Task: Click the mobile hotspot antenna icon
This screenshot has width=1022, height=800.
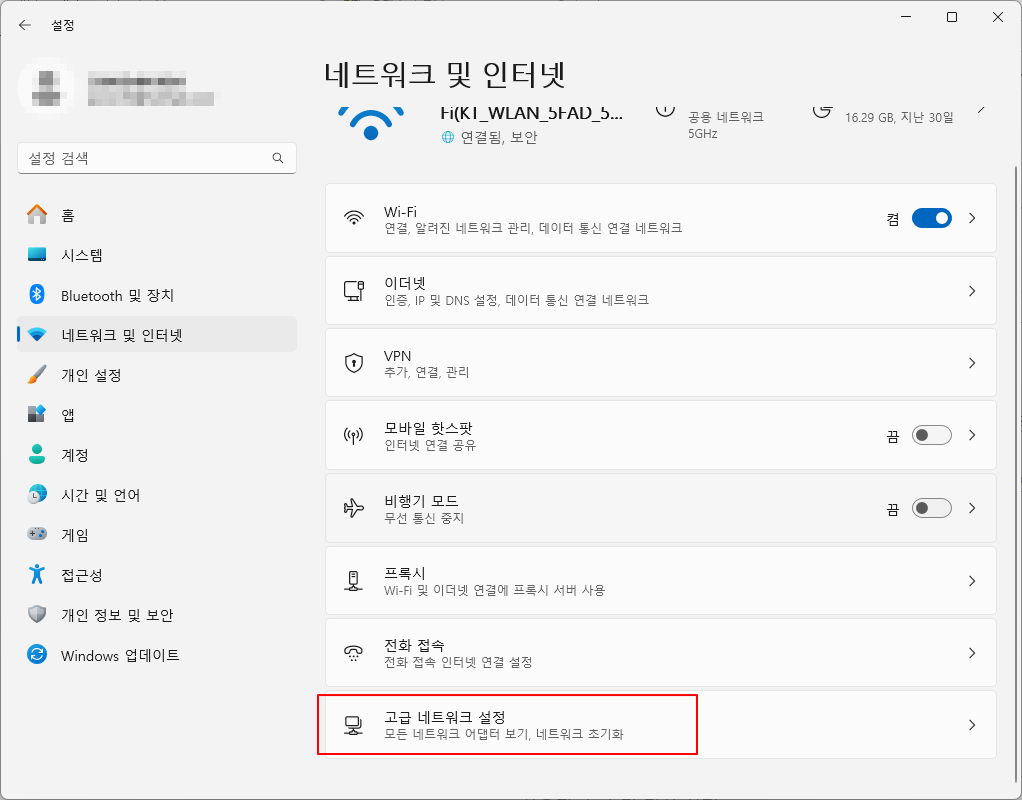Action: coord(353,435)
